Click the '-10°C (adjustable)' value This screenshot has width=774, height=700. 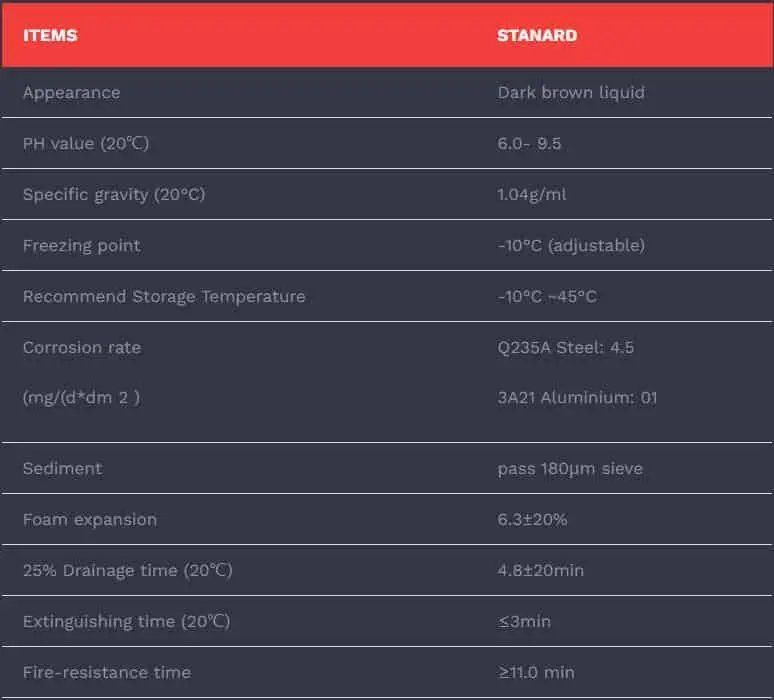(x=571, y=245)
